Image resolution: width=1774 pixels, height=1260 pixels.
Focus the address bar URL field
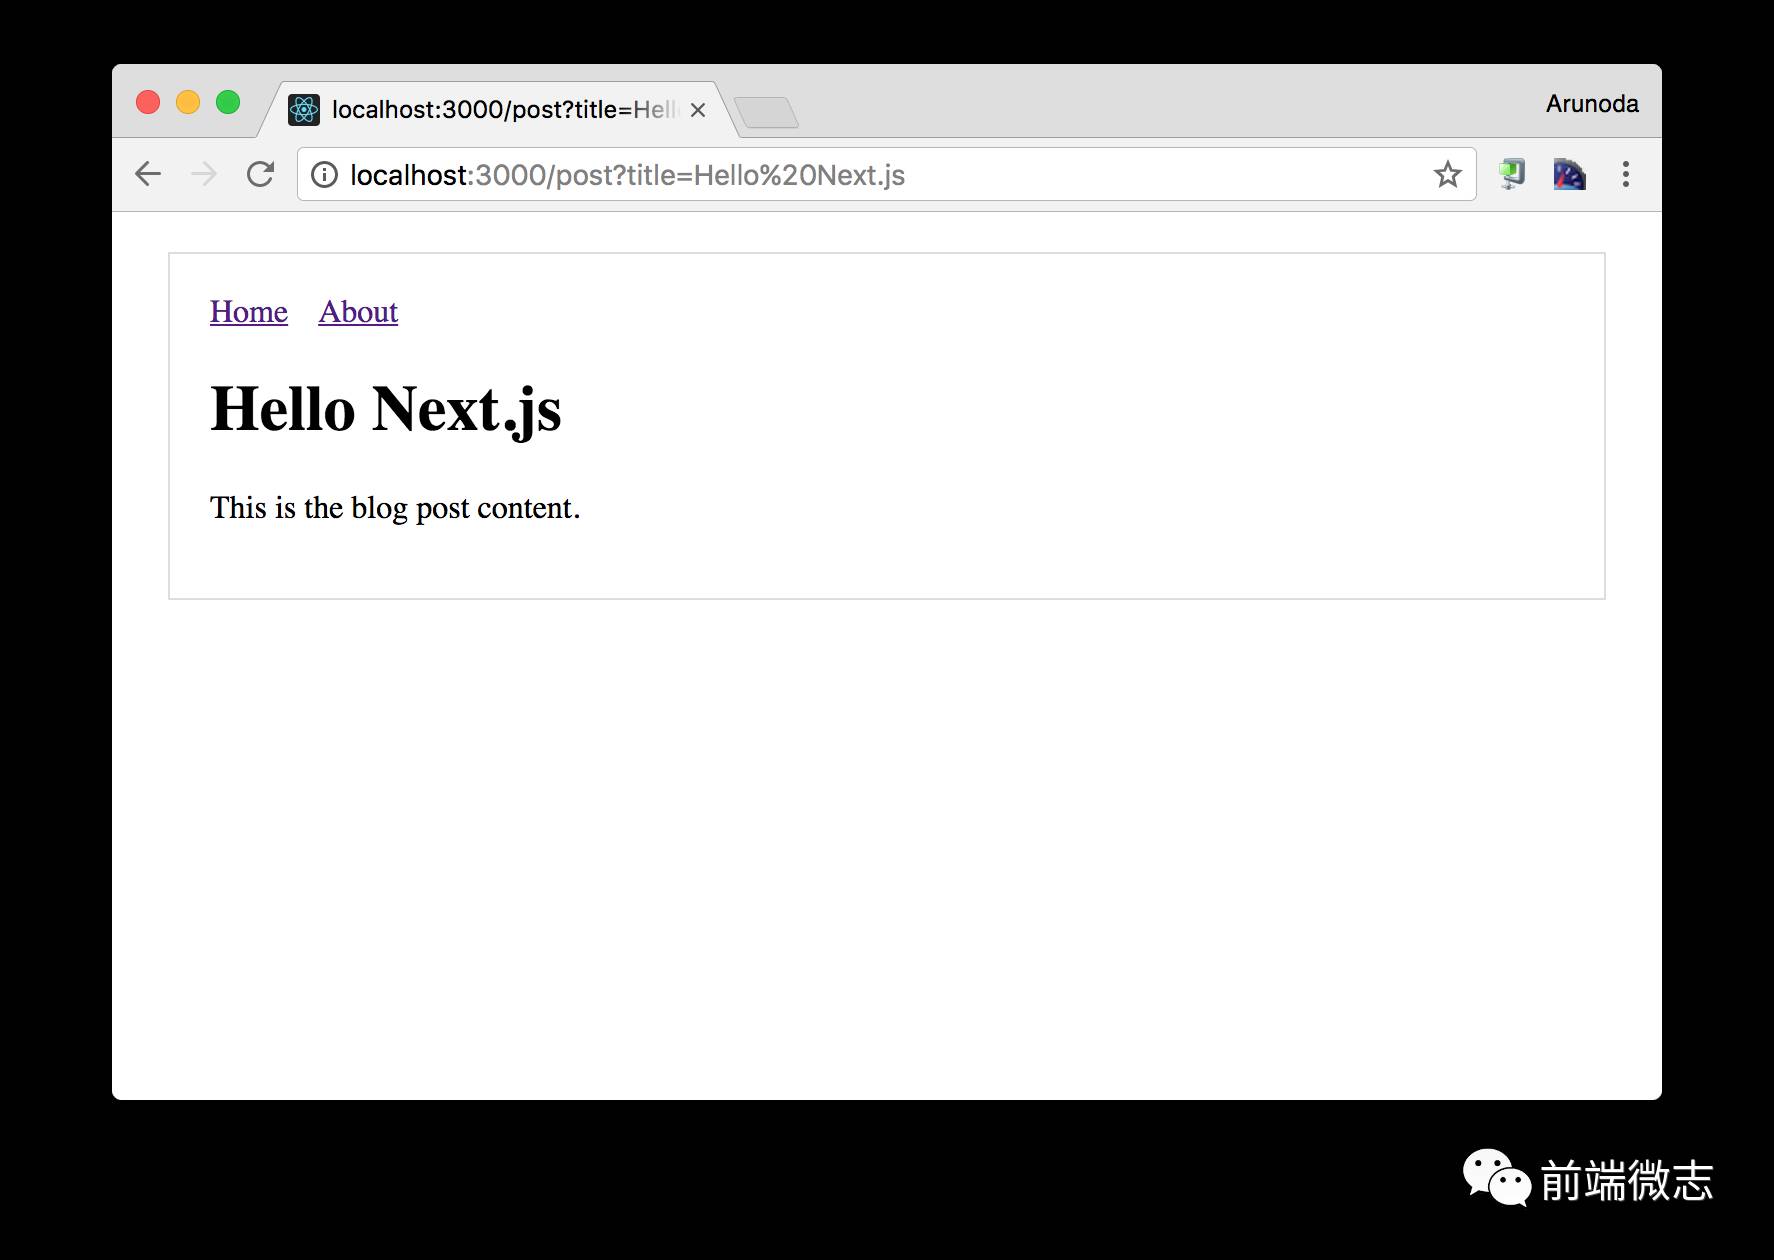click(x=885, y=175)
